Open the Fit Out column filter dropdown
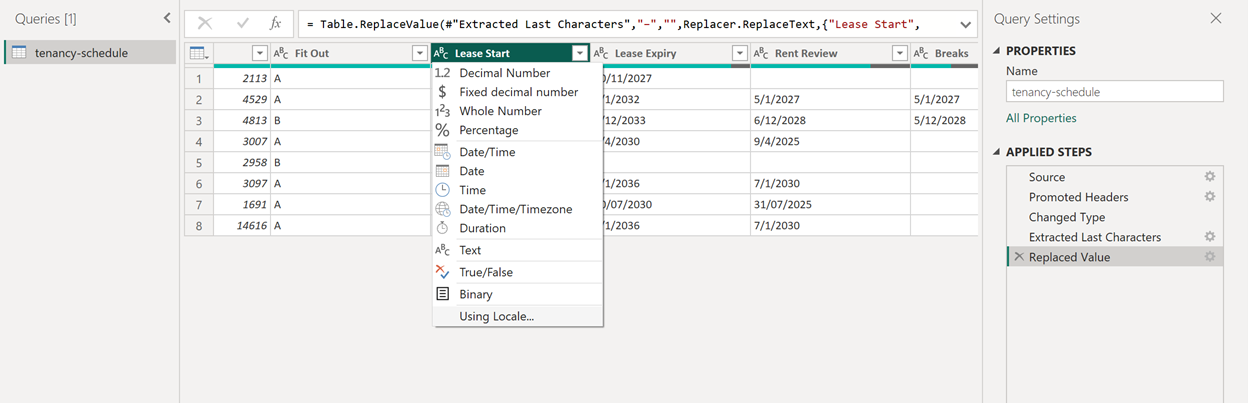The height and width of the screenshot is (403, 1248). click(x=419, y=53)
